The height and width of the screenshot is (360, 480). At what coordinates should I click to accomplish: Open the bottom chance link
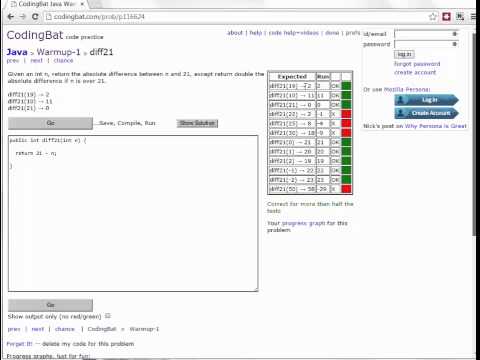65,329
